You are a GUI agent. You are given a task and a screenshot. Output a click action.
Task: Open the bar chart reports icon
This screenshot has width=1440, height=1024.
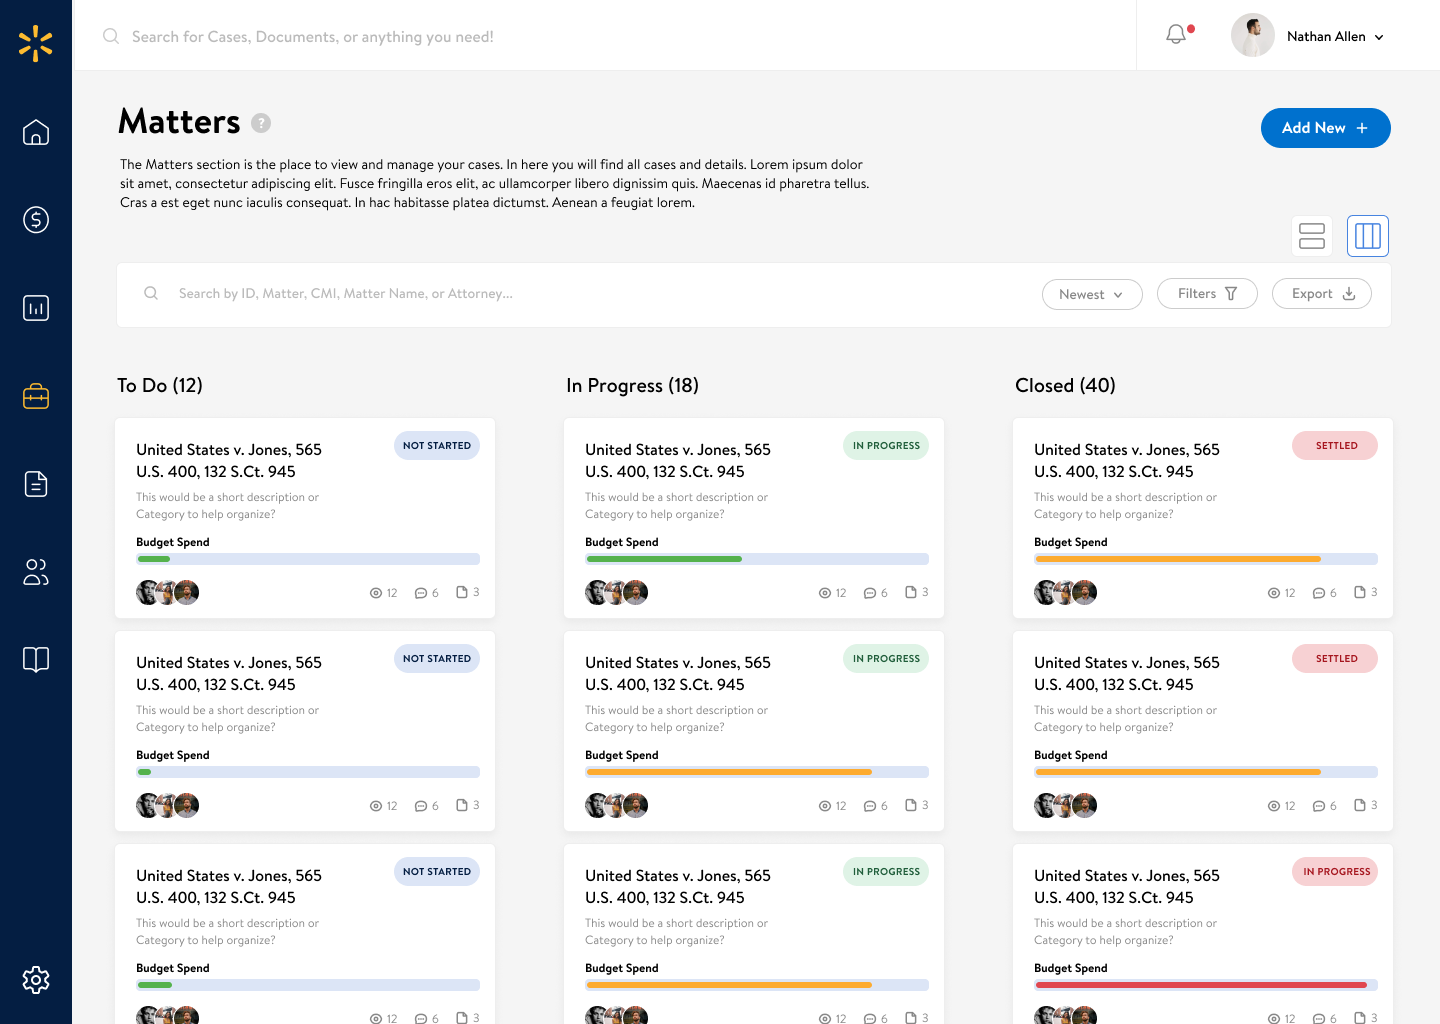coord(36,308)
